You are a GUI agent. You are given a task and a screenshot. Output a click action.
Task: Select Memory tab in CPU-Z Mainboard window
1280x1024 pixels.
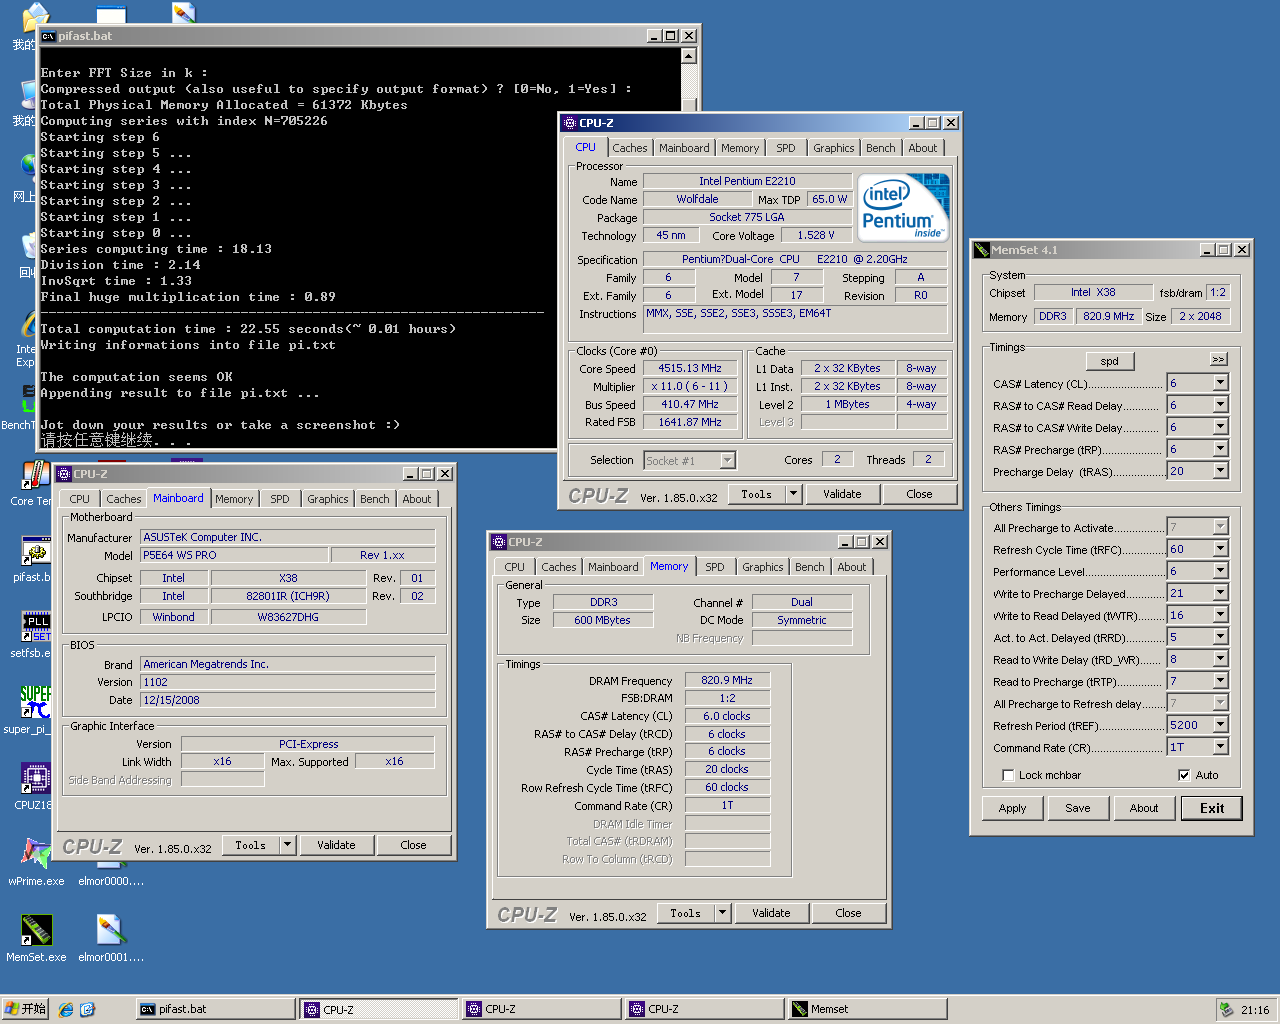(x=234, y=499)
